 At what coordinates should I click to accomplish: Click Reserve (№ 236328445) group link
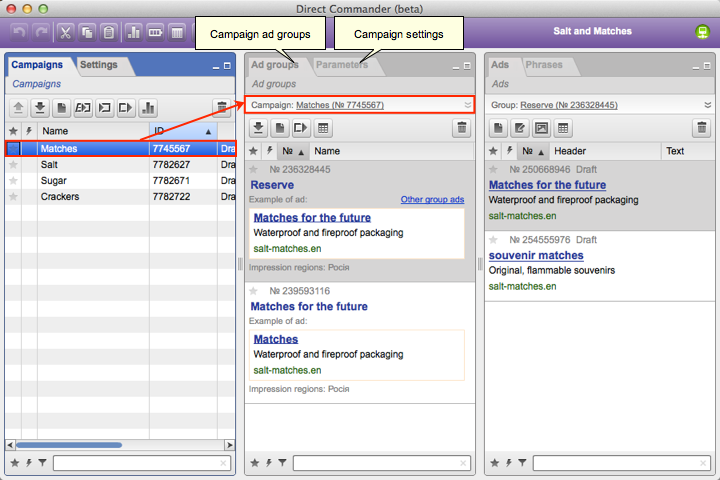click(x=569, y=105)
